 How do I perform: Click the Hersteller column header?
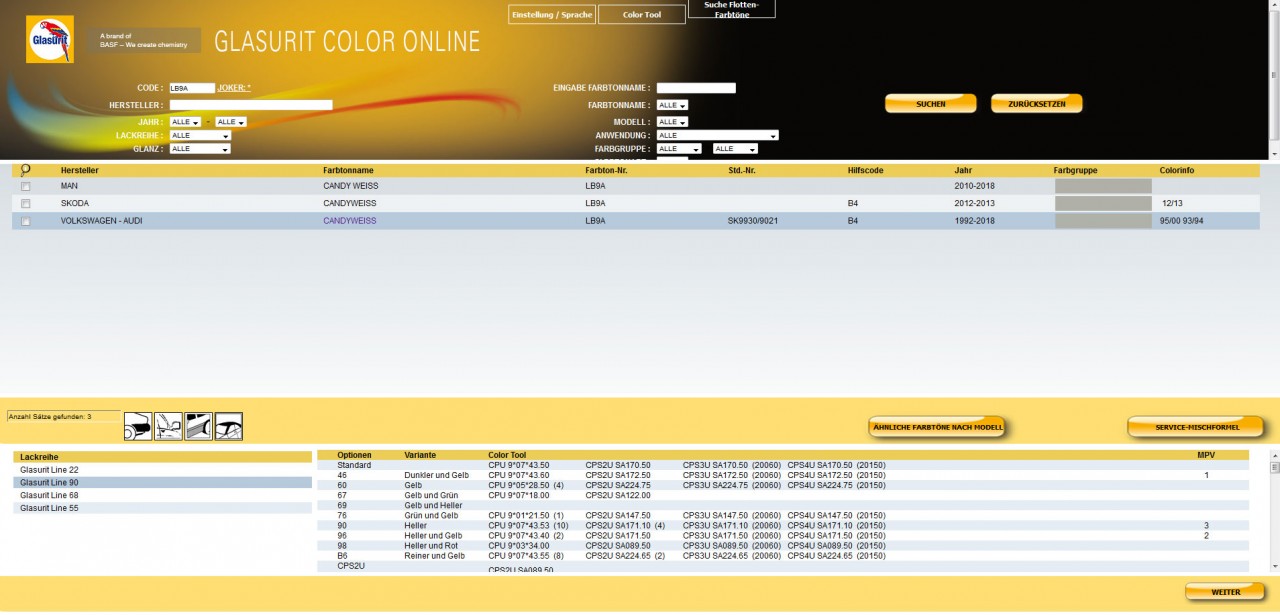tap(80, 171)
